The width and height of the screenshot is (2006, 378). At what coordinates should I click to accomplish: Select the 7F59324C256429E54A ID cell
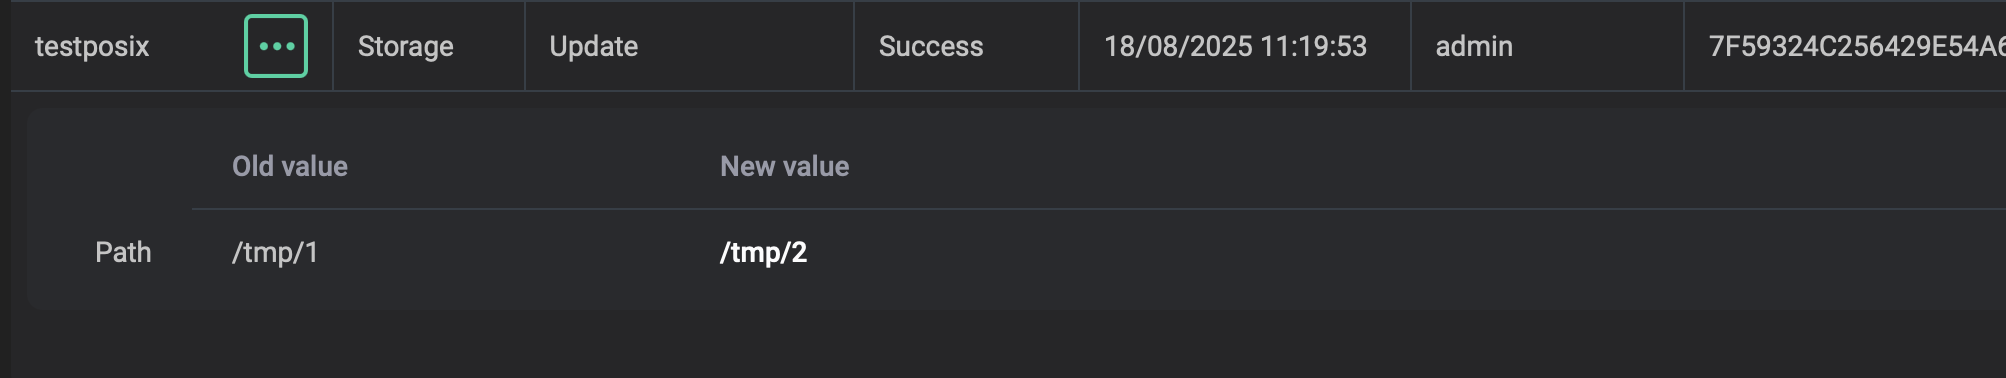tap(1845, 46)
